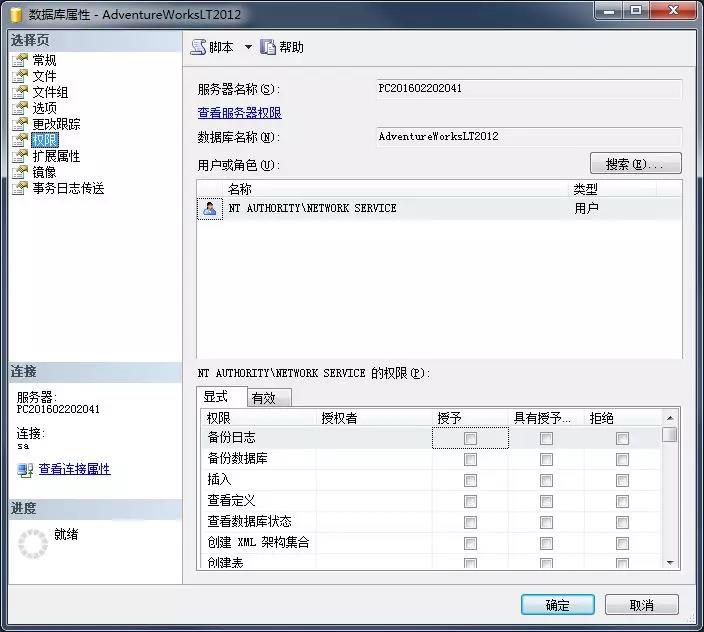704x632 pixels.
Task: Click the 帮助 toolbar label
Action: (x=291, y=47)
